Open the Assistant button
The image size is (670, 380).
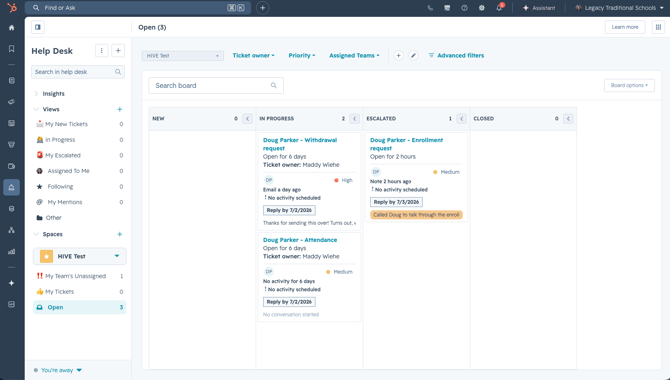(x=539, y=8)
